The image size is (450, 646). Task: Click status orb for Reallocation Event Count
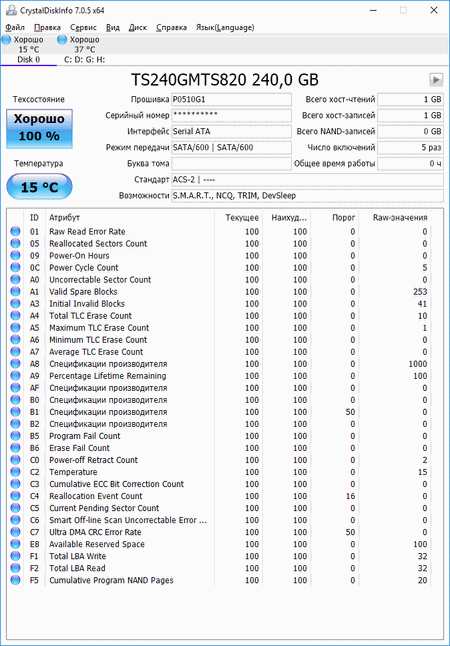click(15, 496)
